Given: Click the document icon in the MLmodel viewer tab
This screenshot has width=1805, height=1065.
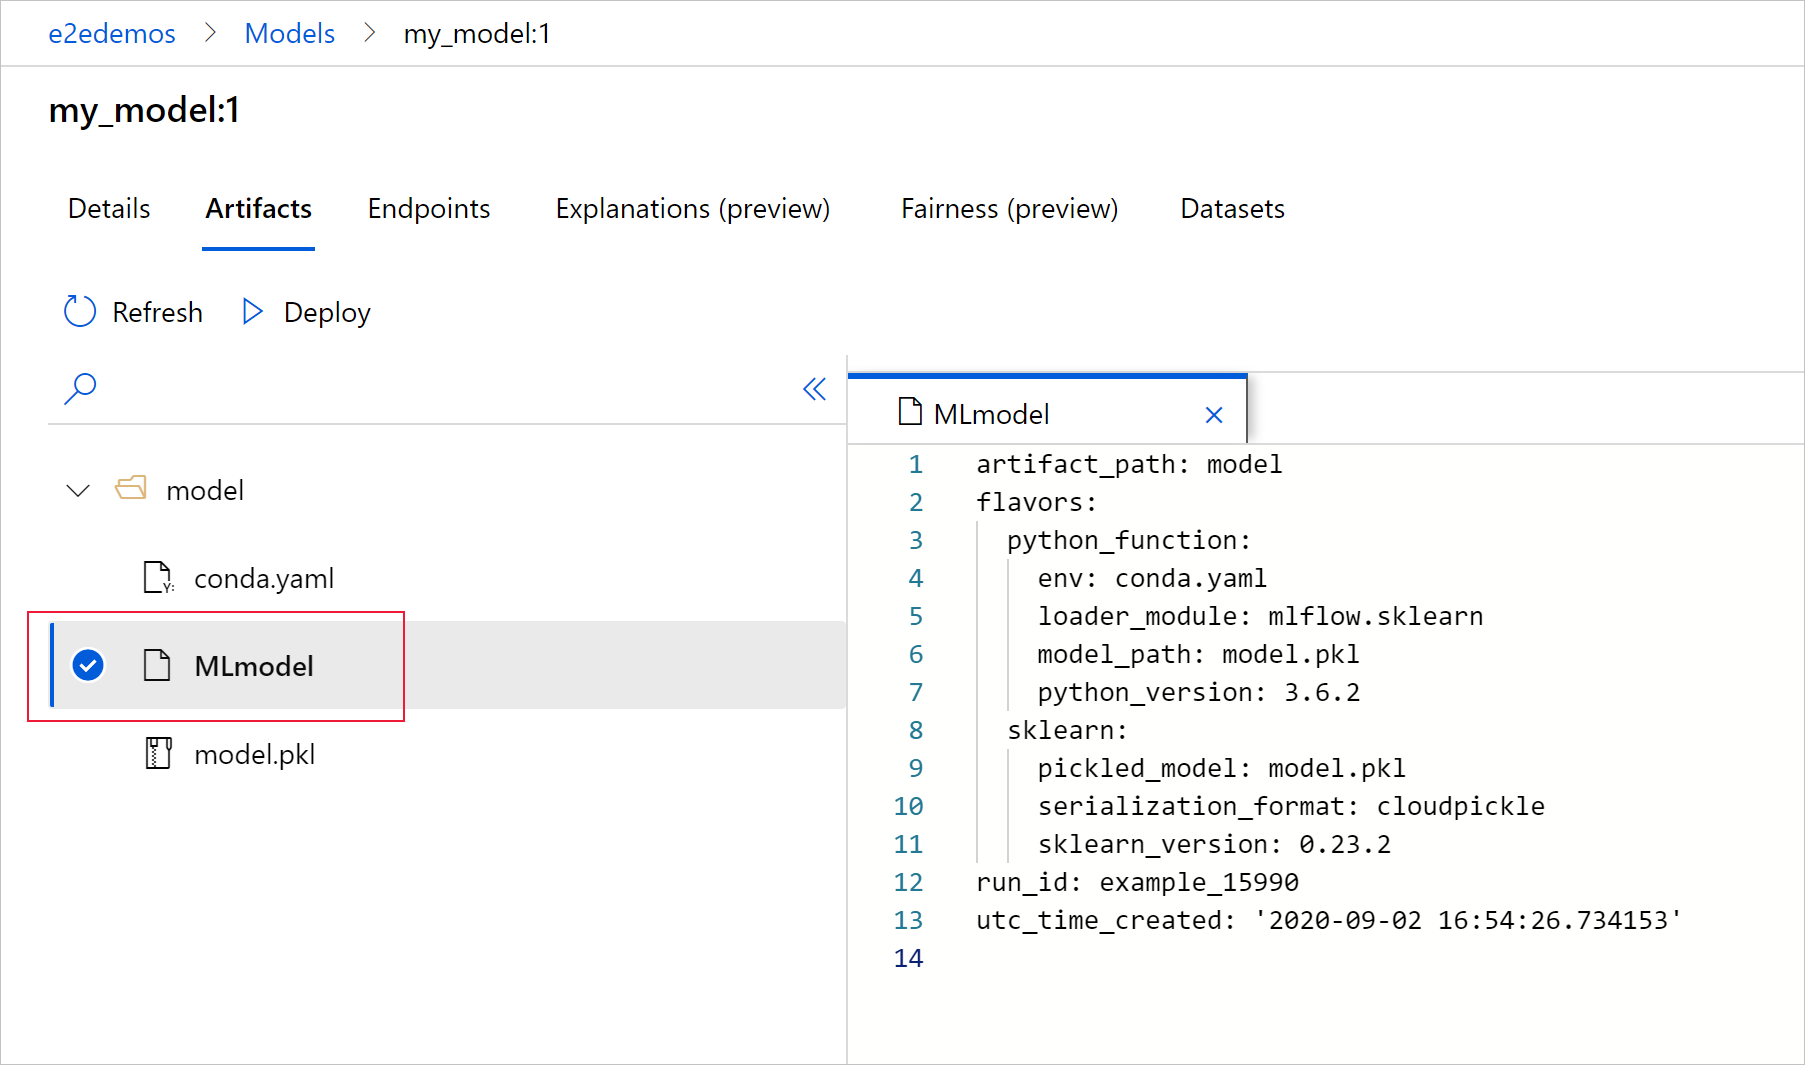Looking at the screenshot, I should tap(911, 412).
